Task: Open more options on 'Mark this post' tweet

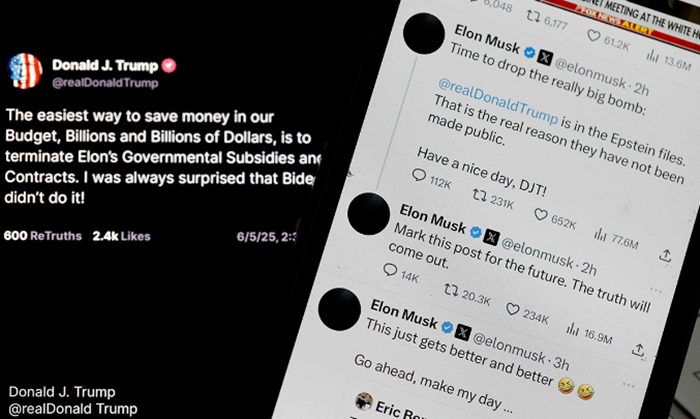Action: (655, 290)
